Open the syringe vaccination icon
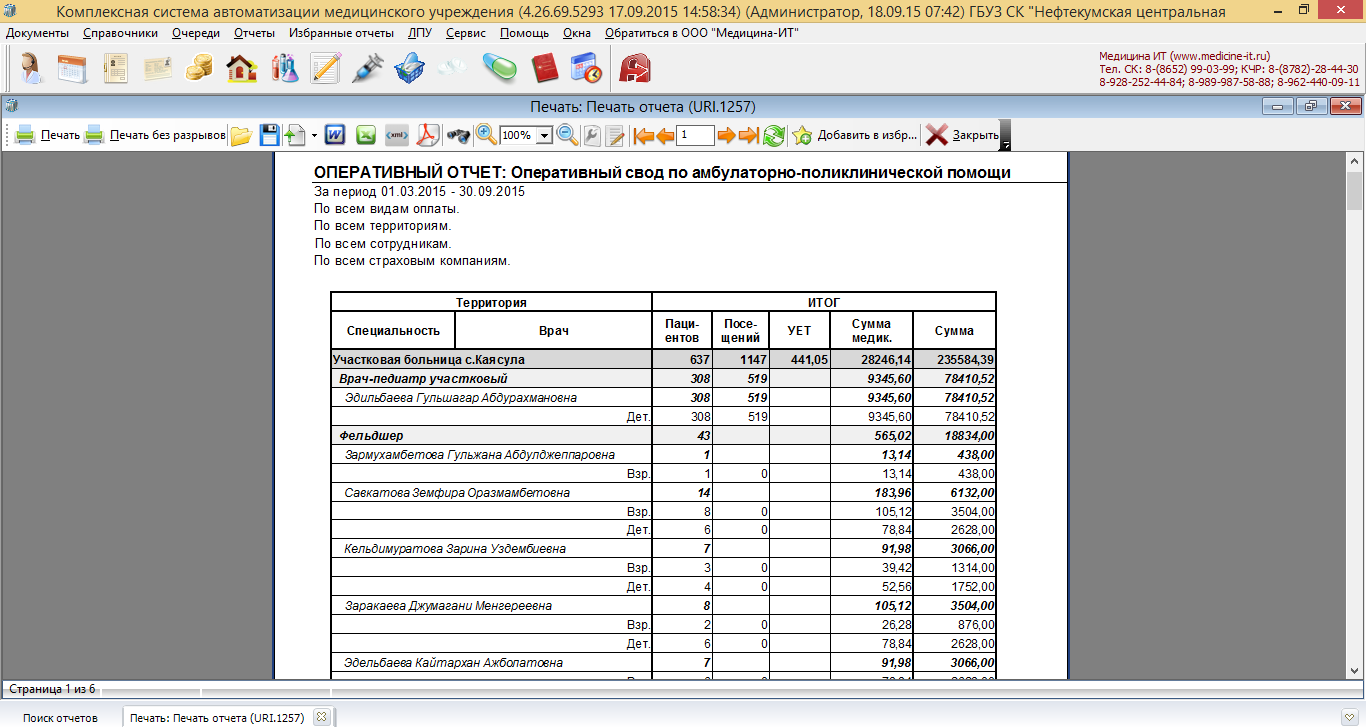Viewport: 1366px width, 728px height. pos(368,68)
